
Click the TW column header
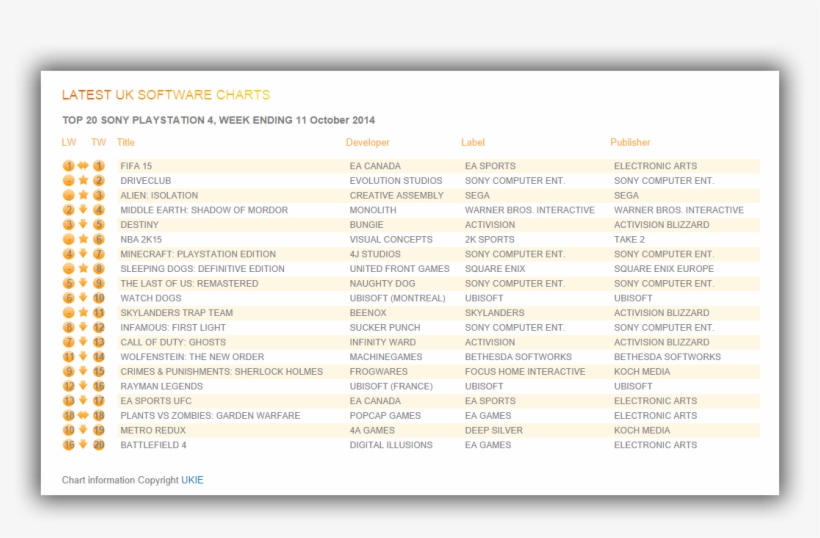[x=98, y=142]
